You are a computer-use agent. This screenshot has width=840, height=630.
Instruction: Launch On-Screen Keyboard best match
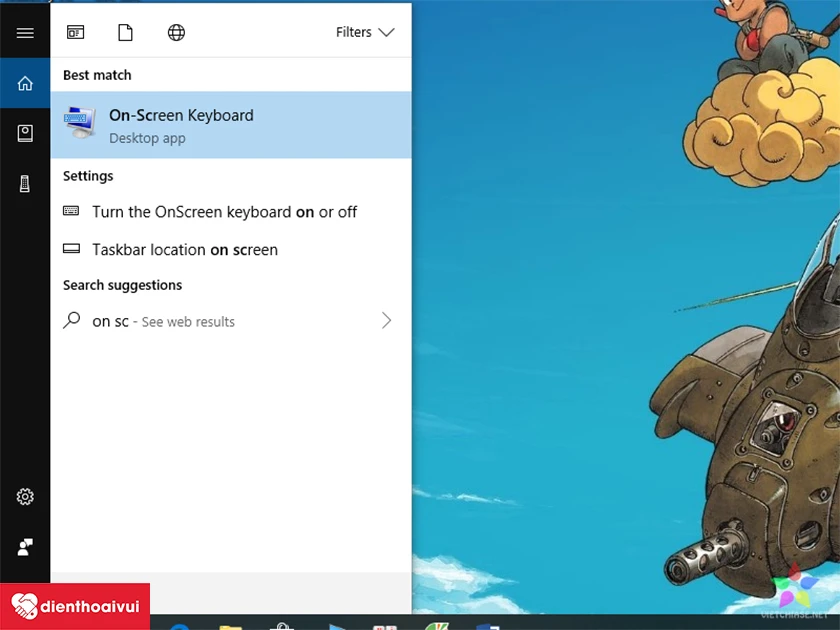[x=231, y=125]
